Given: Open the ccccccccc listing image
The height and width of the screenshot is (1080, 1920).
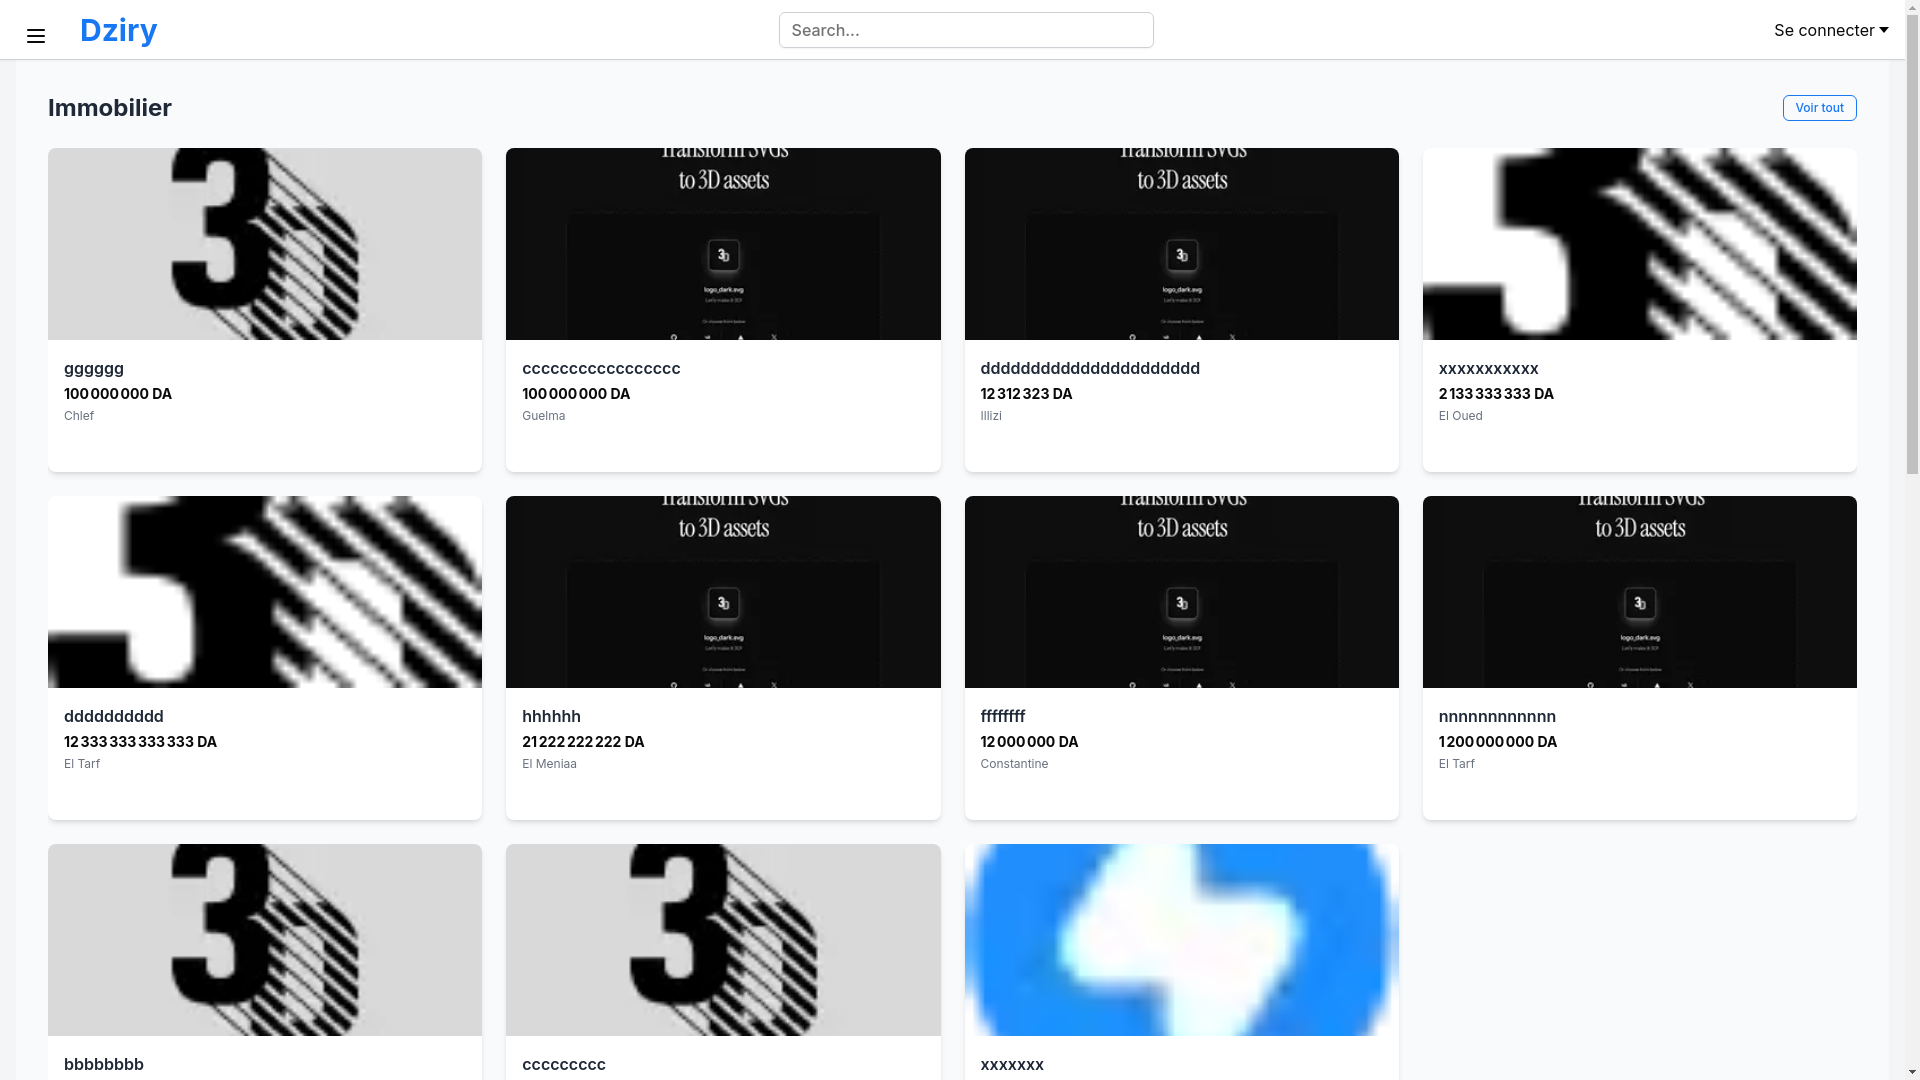Looking at the screenshot, I should [x=723, y=940].
